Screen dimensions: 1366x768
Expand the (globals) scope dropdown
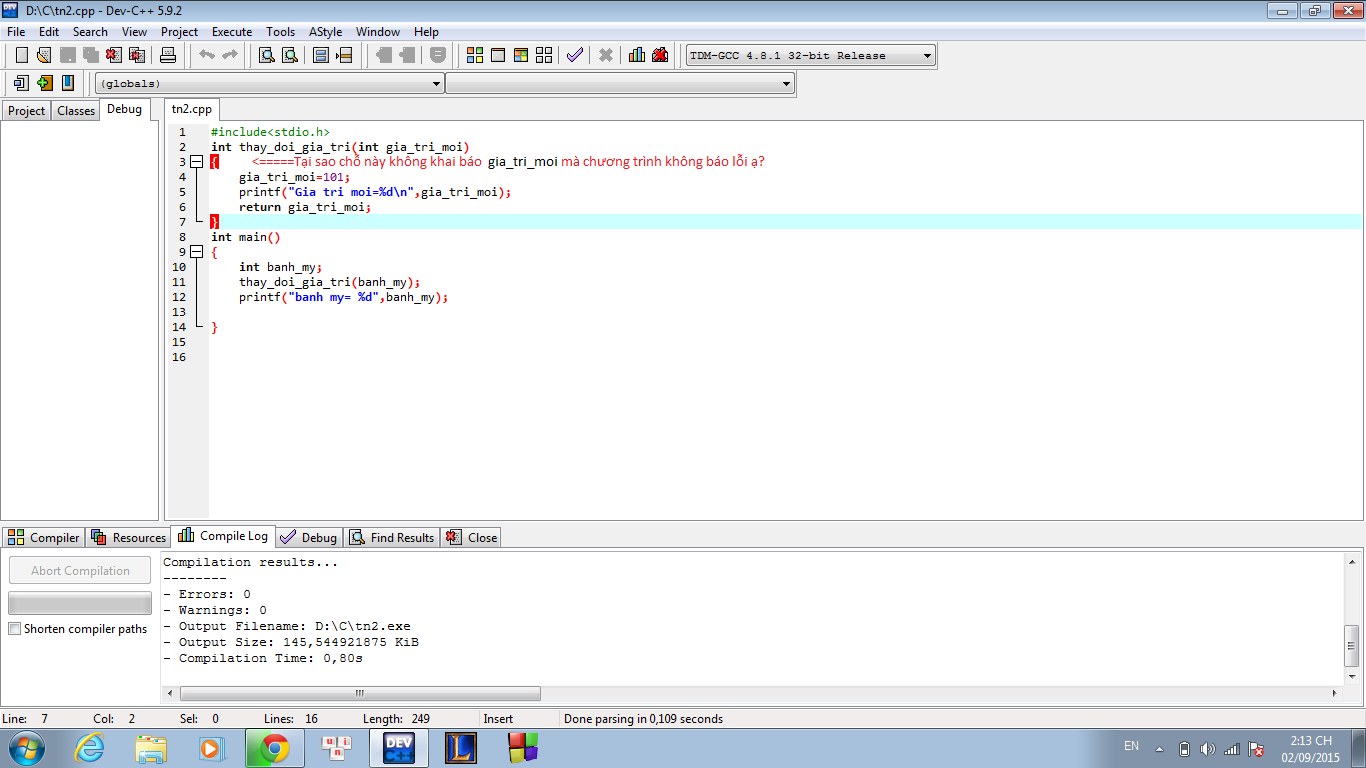[436, 84]
